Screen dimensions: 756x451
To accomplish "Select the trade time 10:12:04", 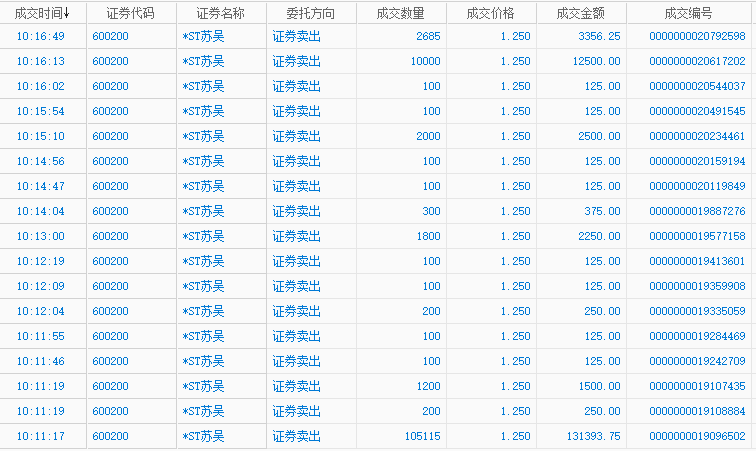I will [40, 311].
